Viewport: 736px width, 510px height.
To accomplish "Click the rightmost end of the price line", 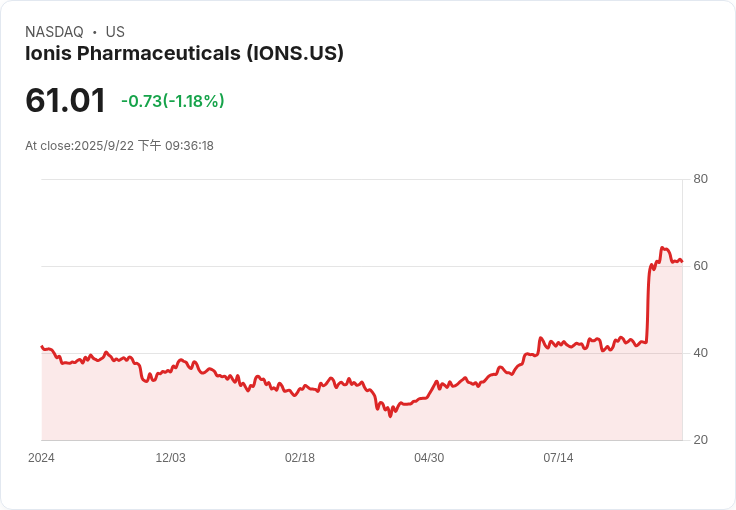I will (x=682, y=262).
